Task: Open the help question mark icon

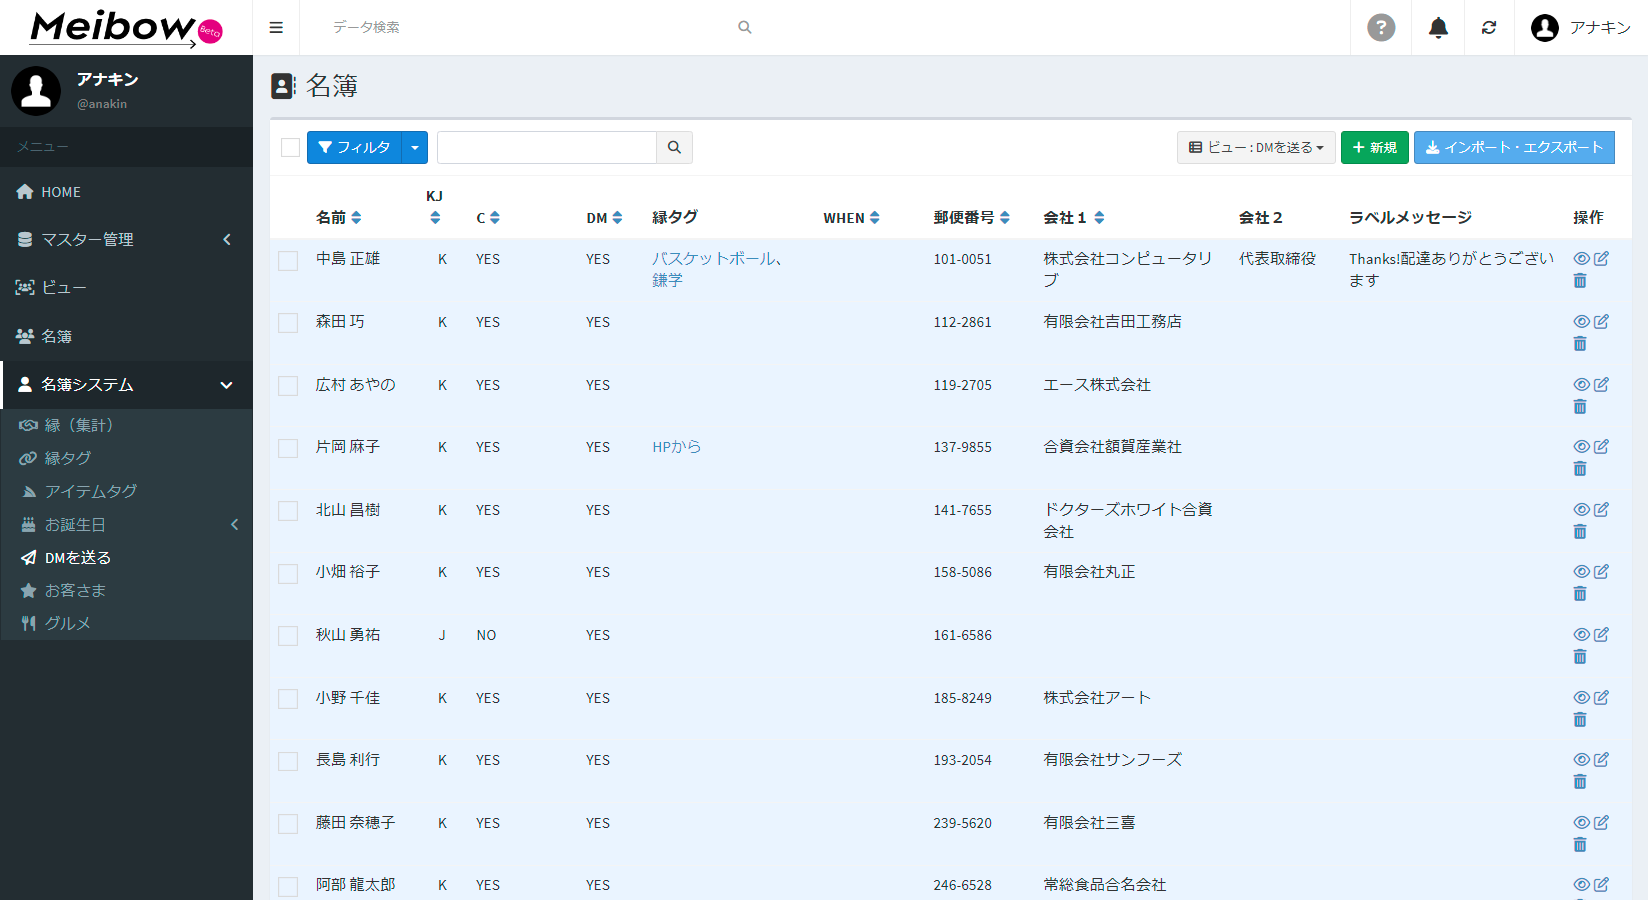Action: [x=1381, y=28]
